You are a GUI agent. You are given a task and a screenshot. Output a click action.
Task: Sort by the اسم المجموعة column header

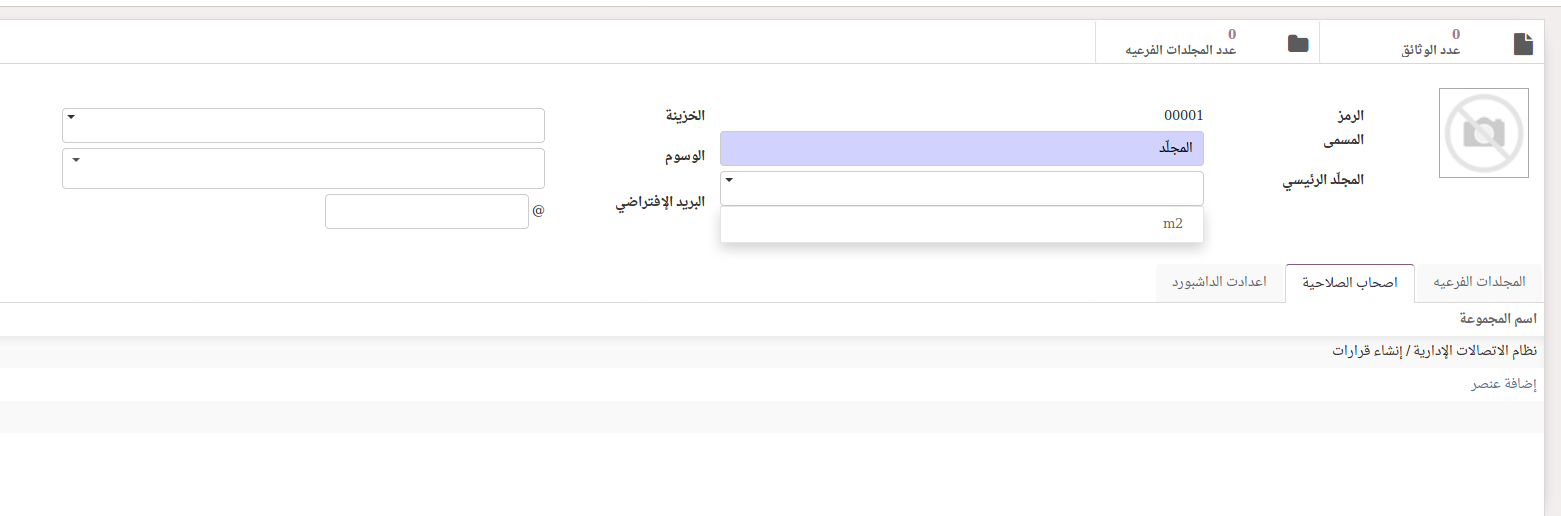(x=1497, y=319)
